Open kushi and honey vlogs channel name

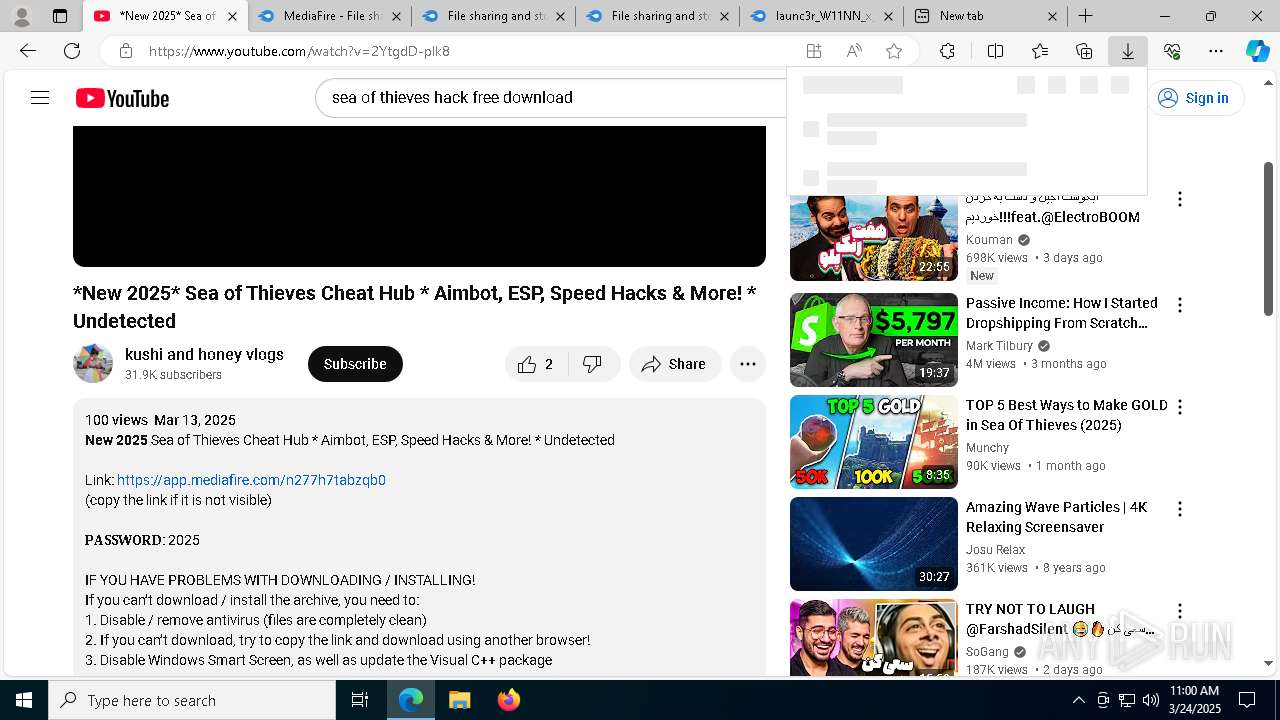(204, 354)
